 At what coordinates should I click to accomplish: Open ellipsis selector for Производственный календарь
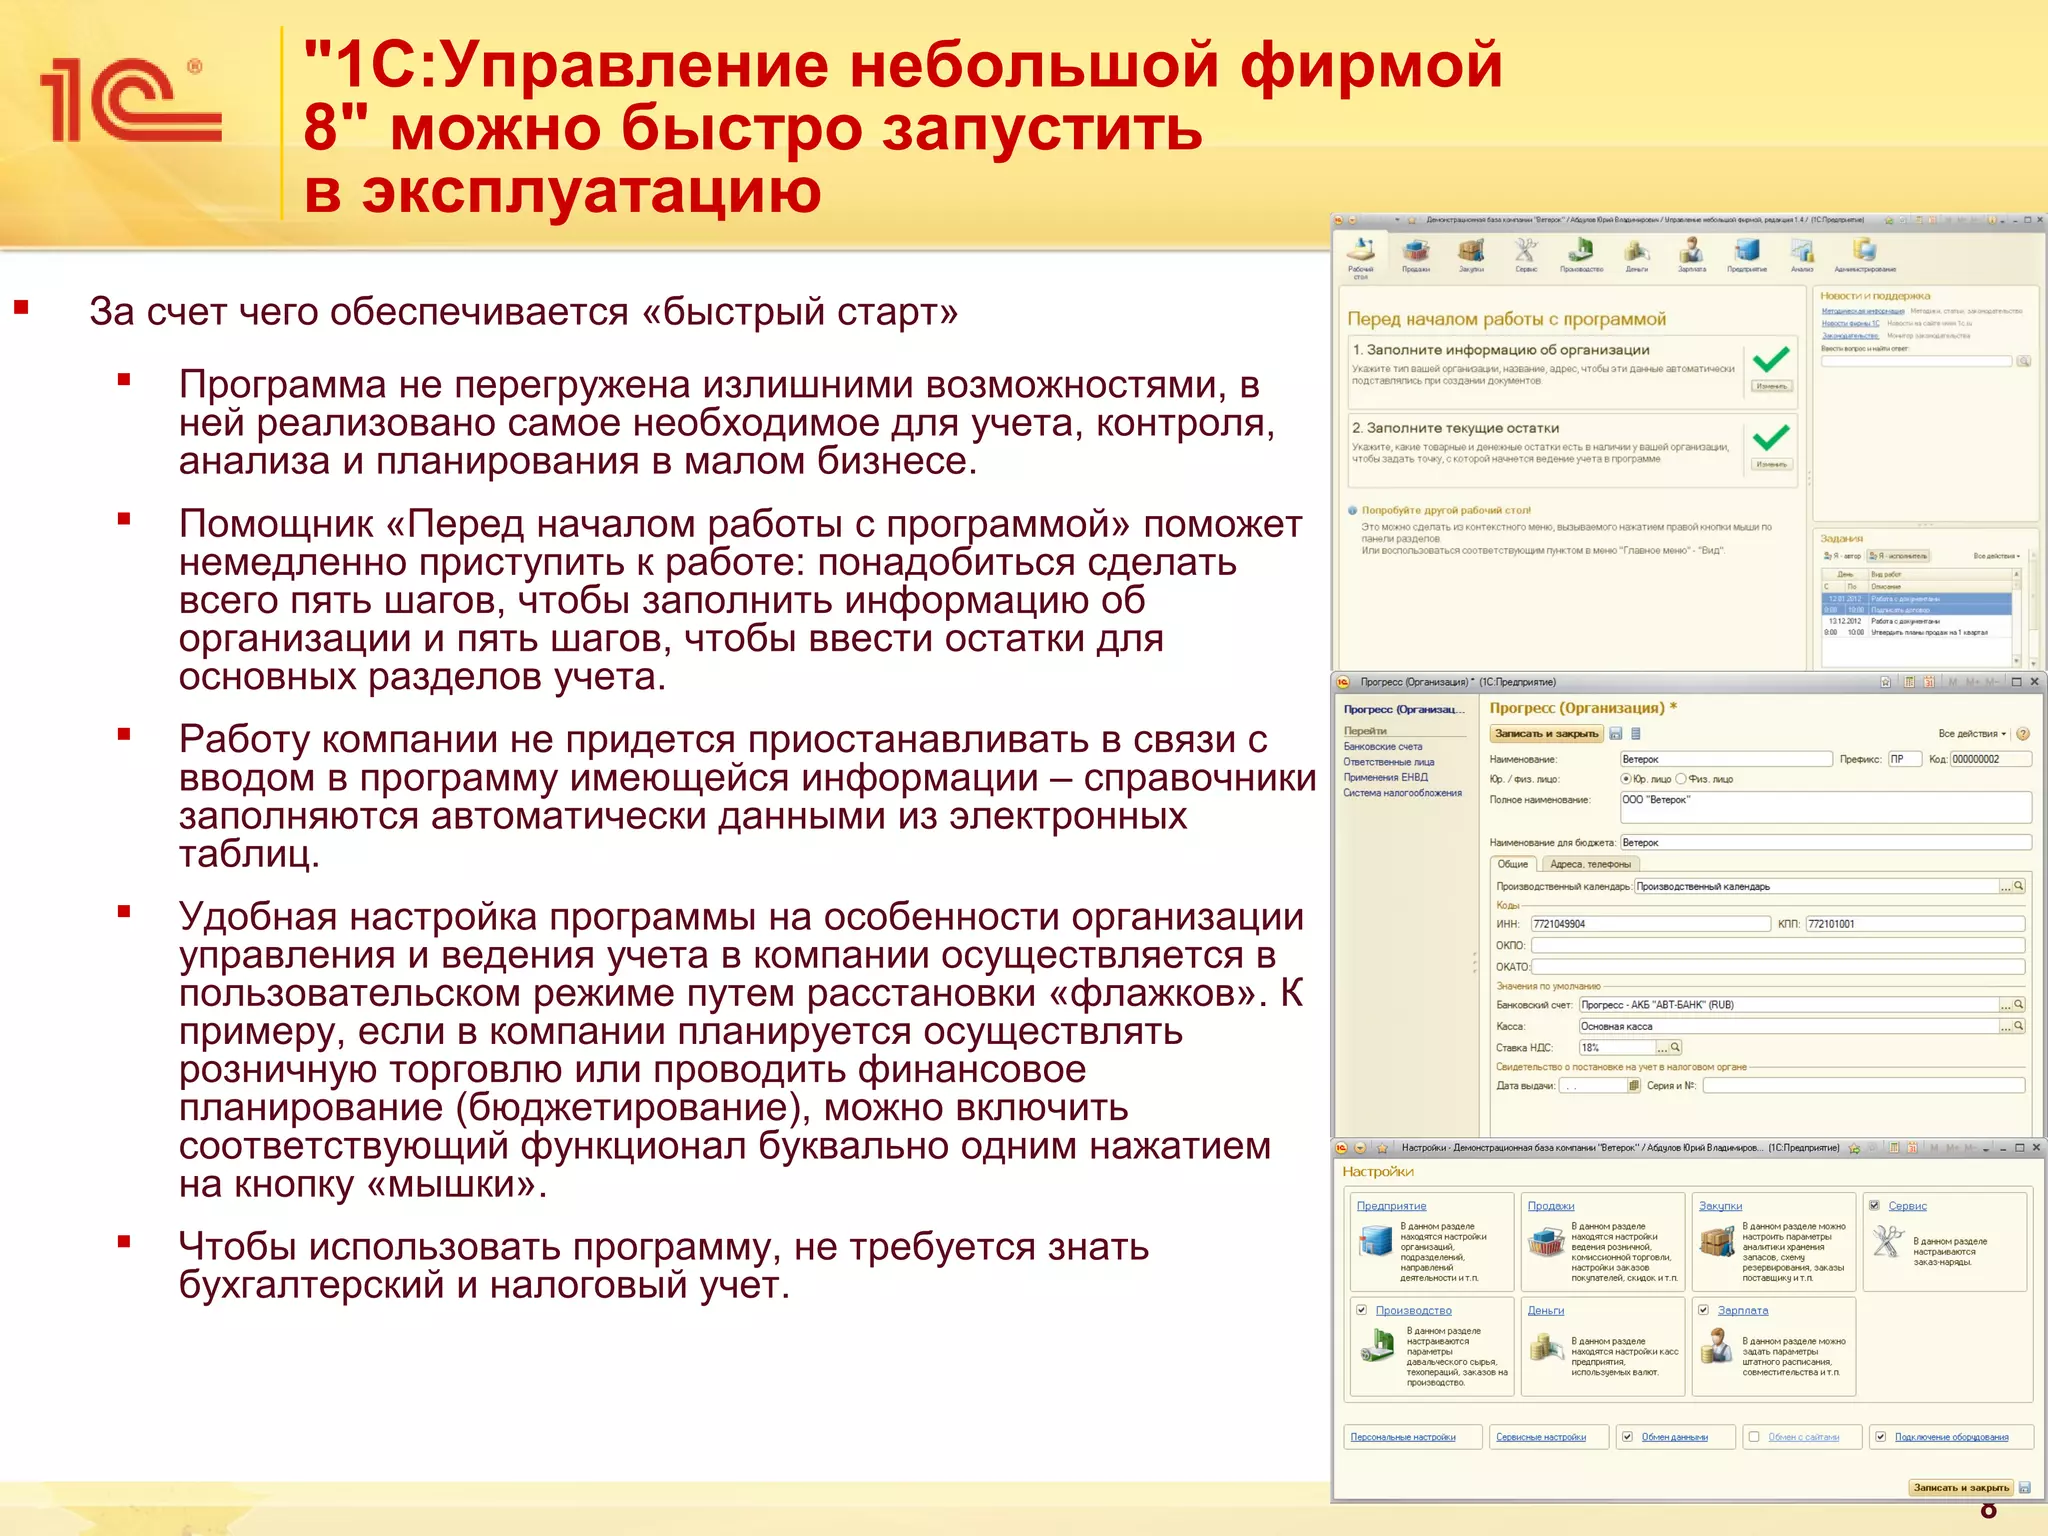click(2005, 886)
